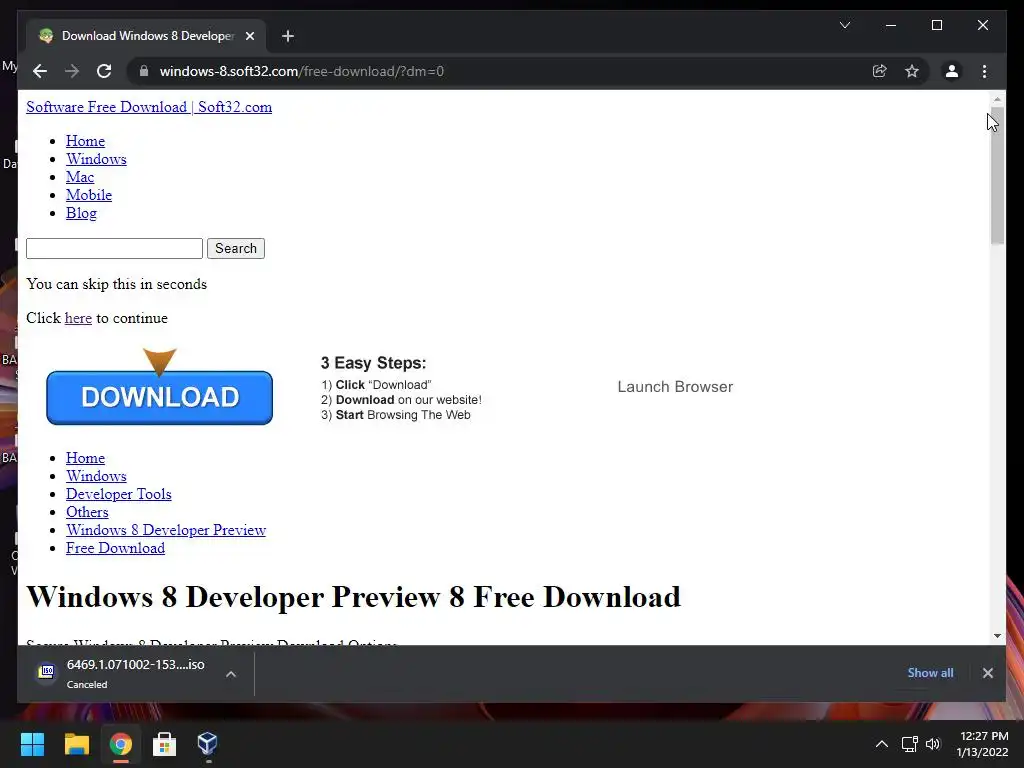The height and width of the screenshot is (768, 1024).
Task: Go to the Mobile section
Action: [89, 195]
